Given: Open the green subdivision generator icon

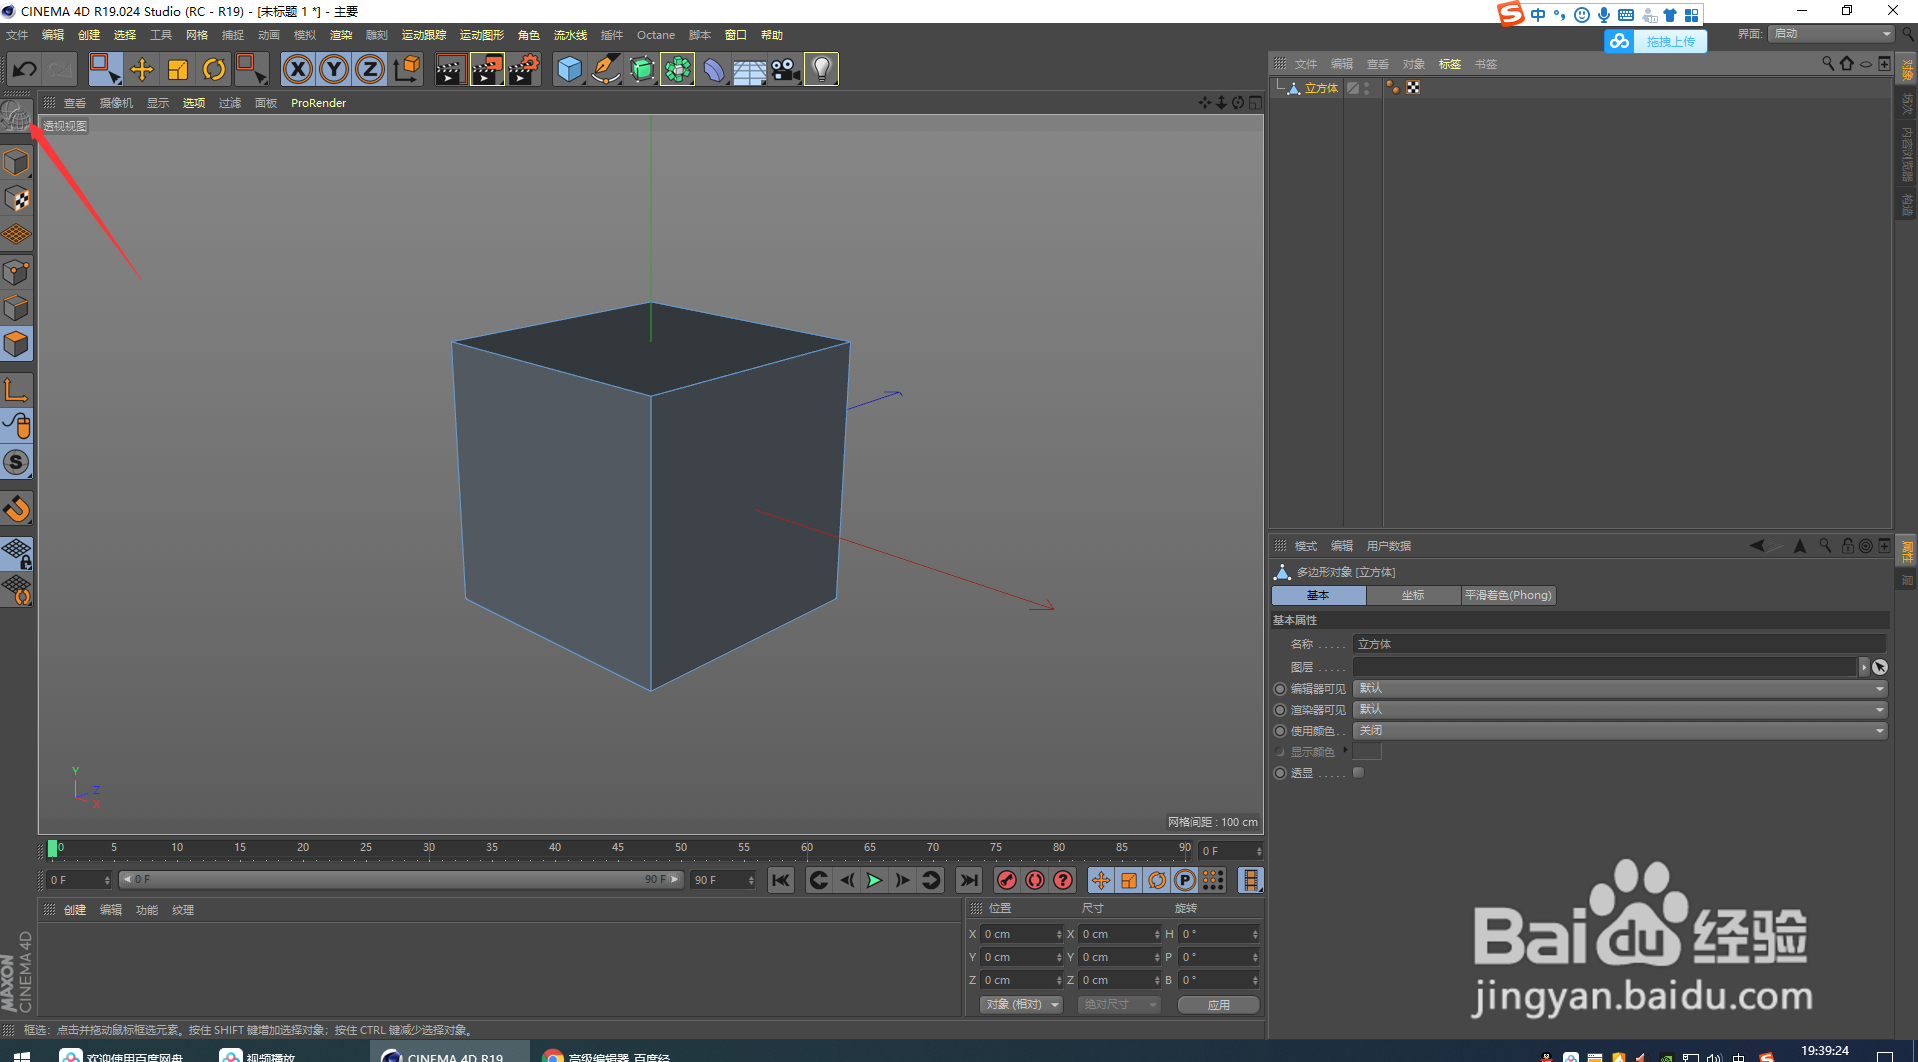Looking at the screenshot, I should [x=642, y=69].
